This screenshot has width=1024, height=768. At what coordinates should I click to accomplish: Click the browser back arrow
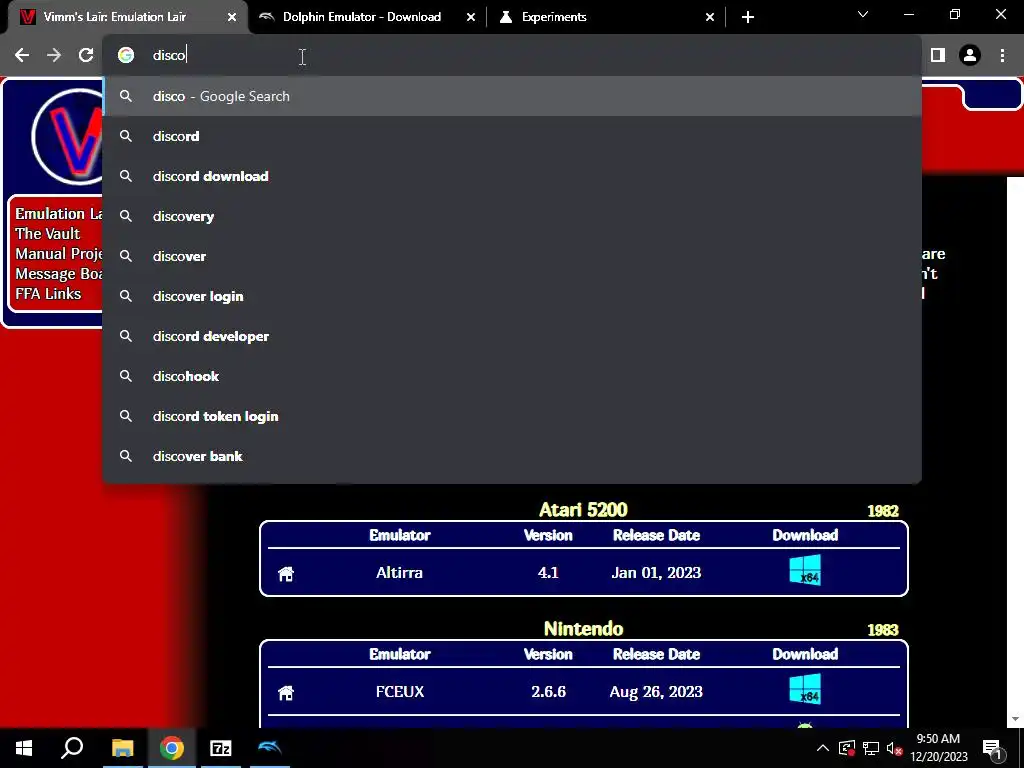tap(22, 56)
